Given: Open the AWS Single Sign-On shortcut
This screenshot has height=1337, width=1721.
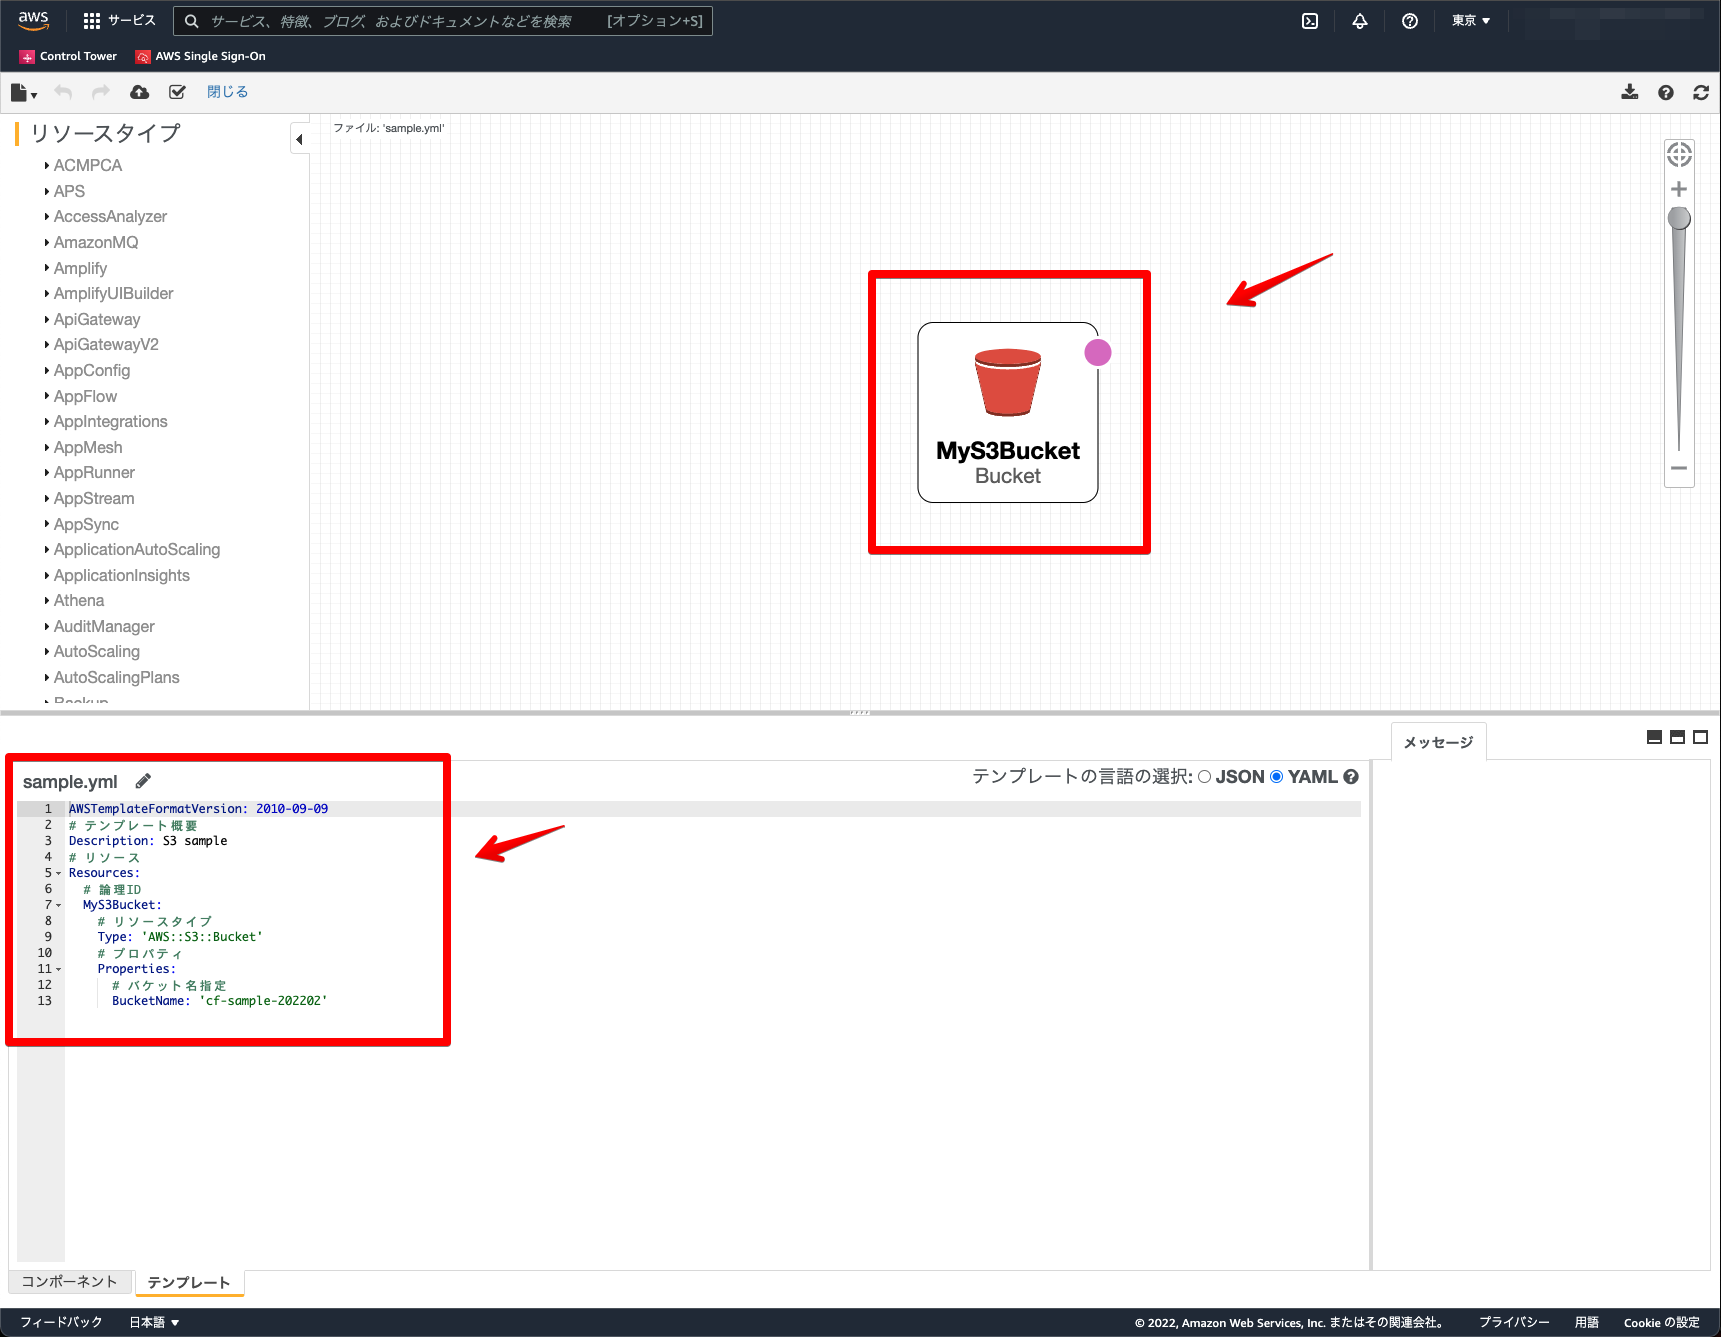Looking at the screenshot, I should click(201, 56).
